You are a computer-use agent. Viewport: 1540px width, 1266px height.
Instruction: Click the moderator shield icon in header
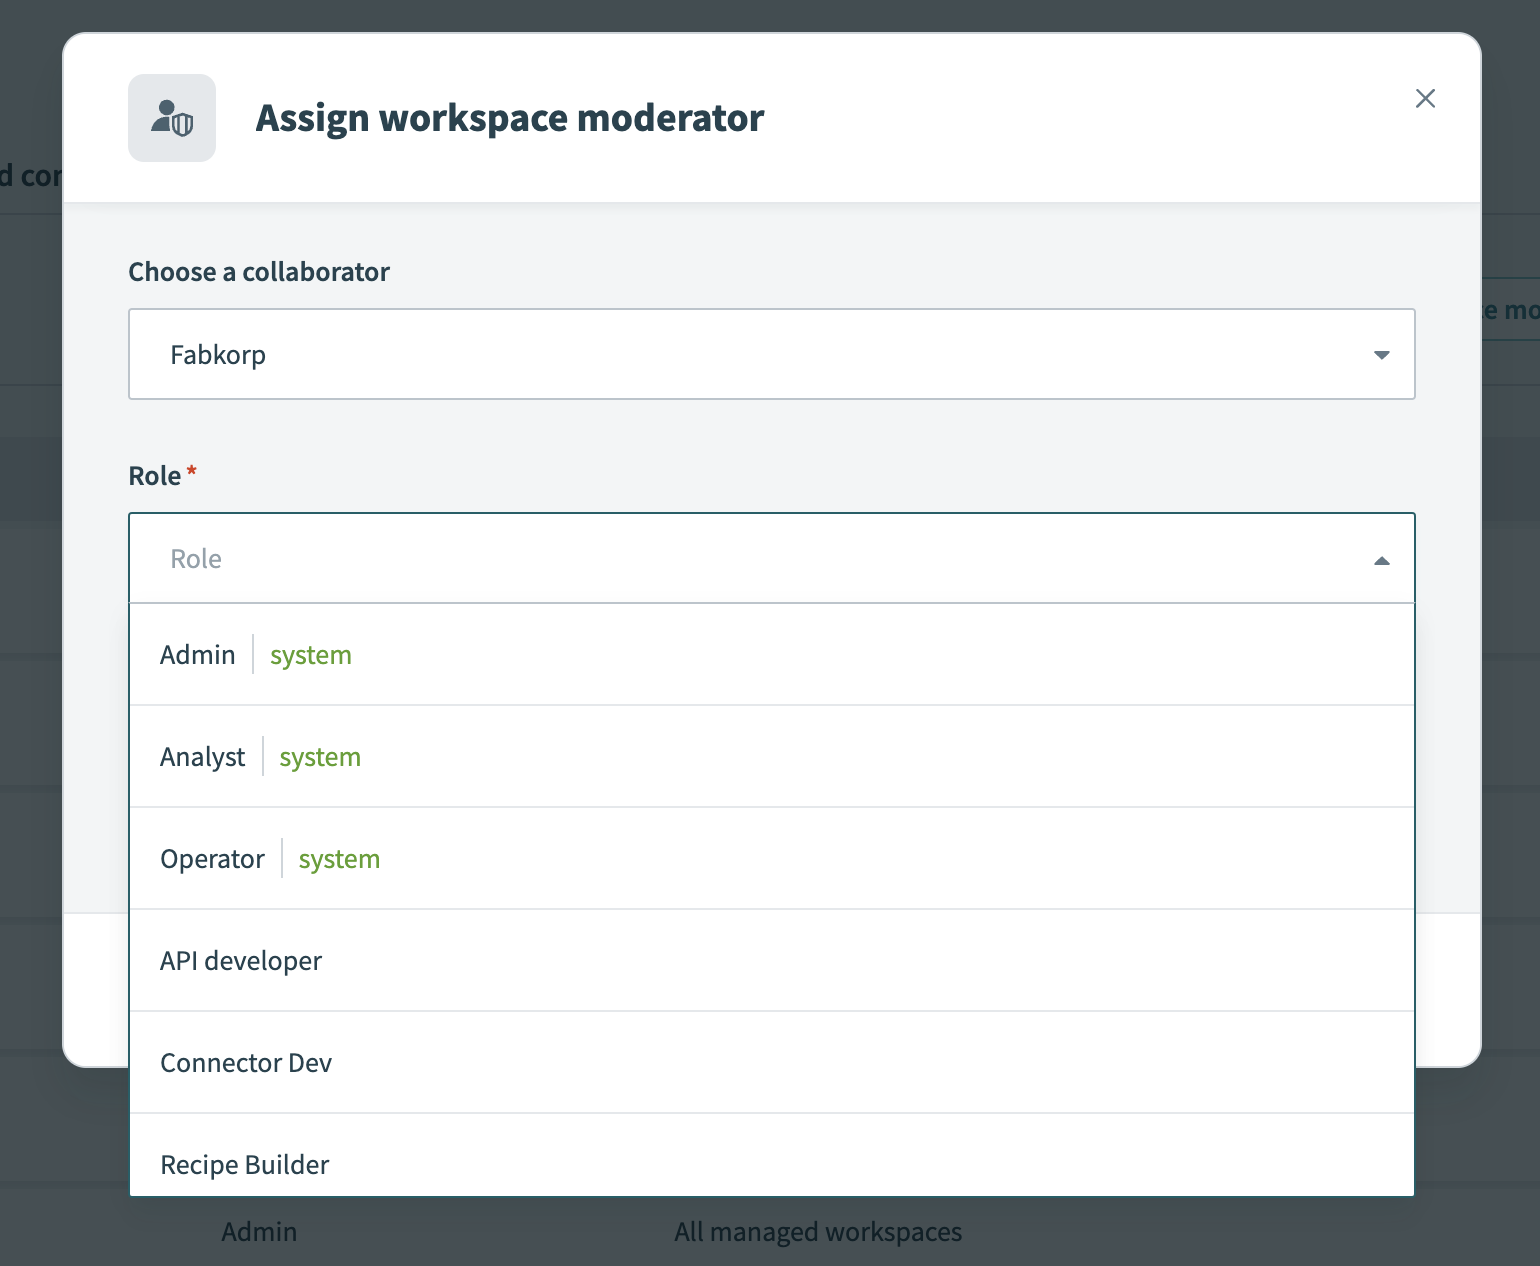pos(172,118)
